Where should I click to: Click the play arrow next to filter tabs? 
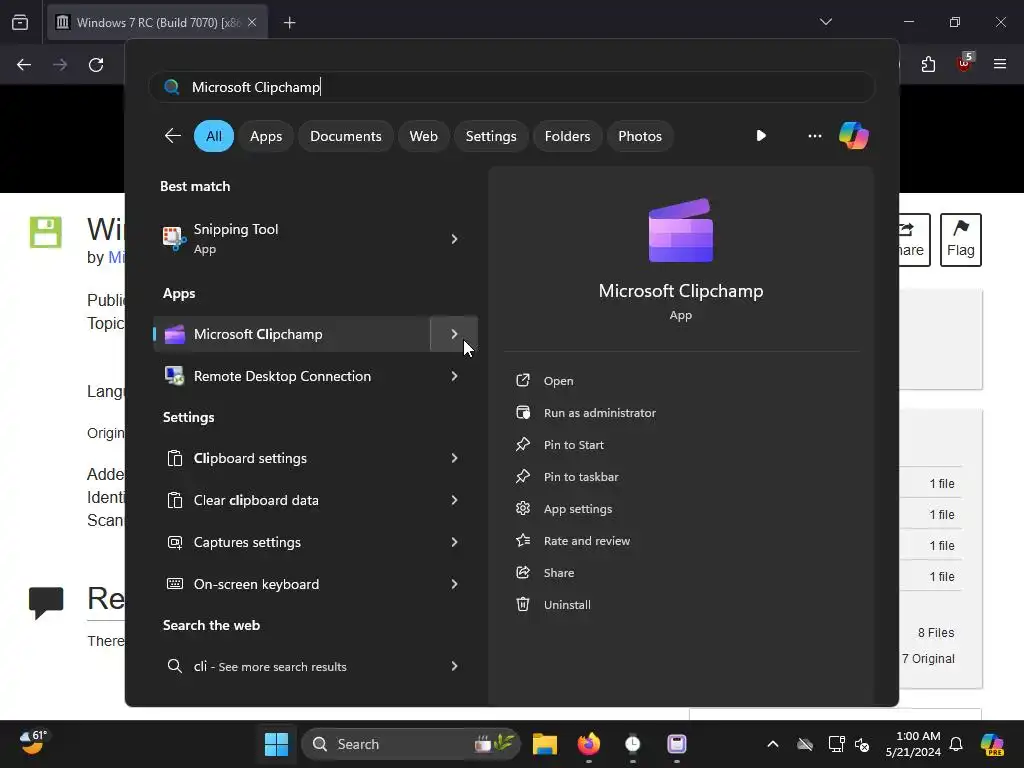pyautogui.click(x=761, y=136)
